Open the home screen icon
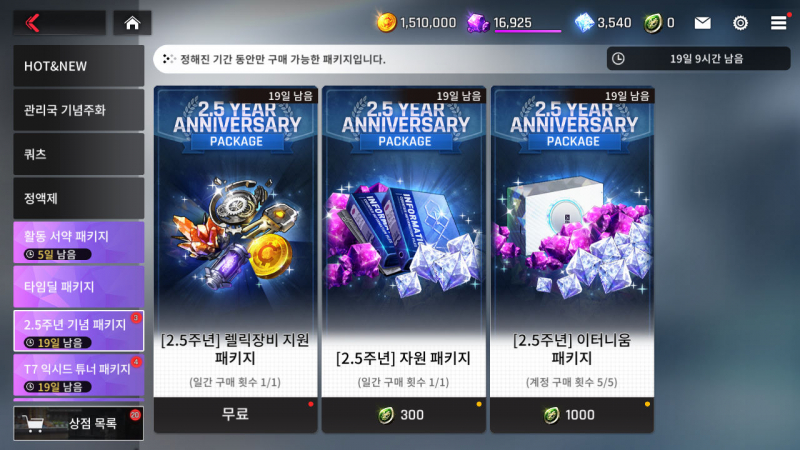 coord(132,23)
